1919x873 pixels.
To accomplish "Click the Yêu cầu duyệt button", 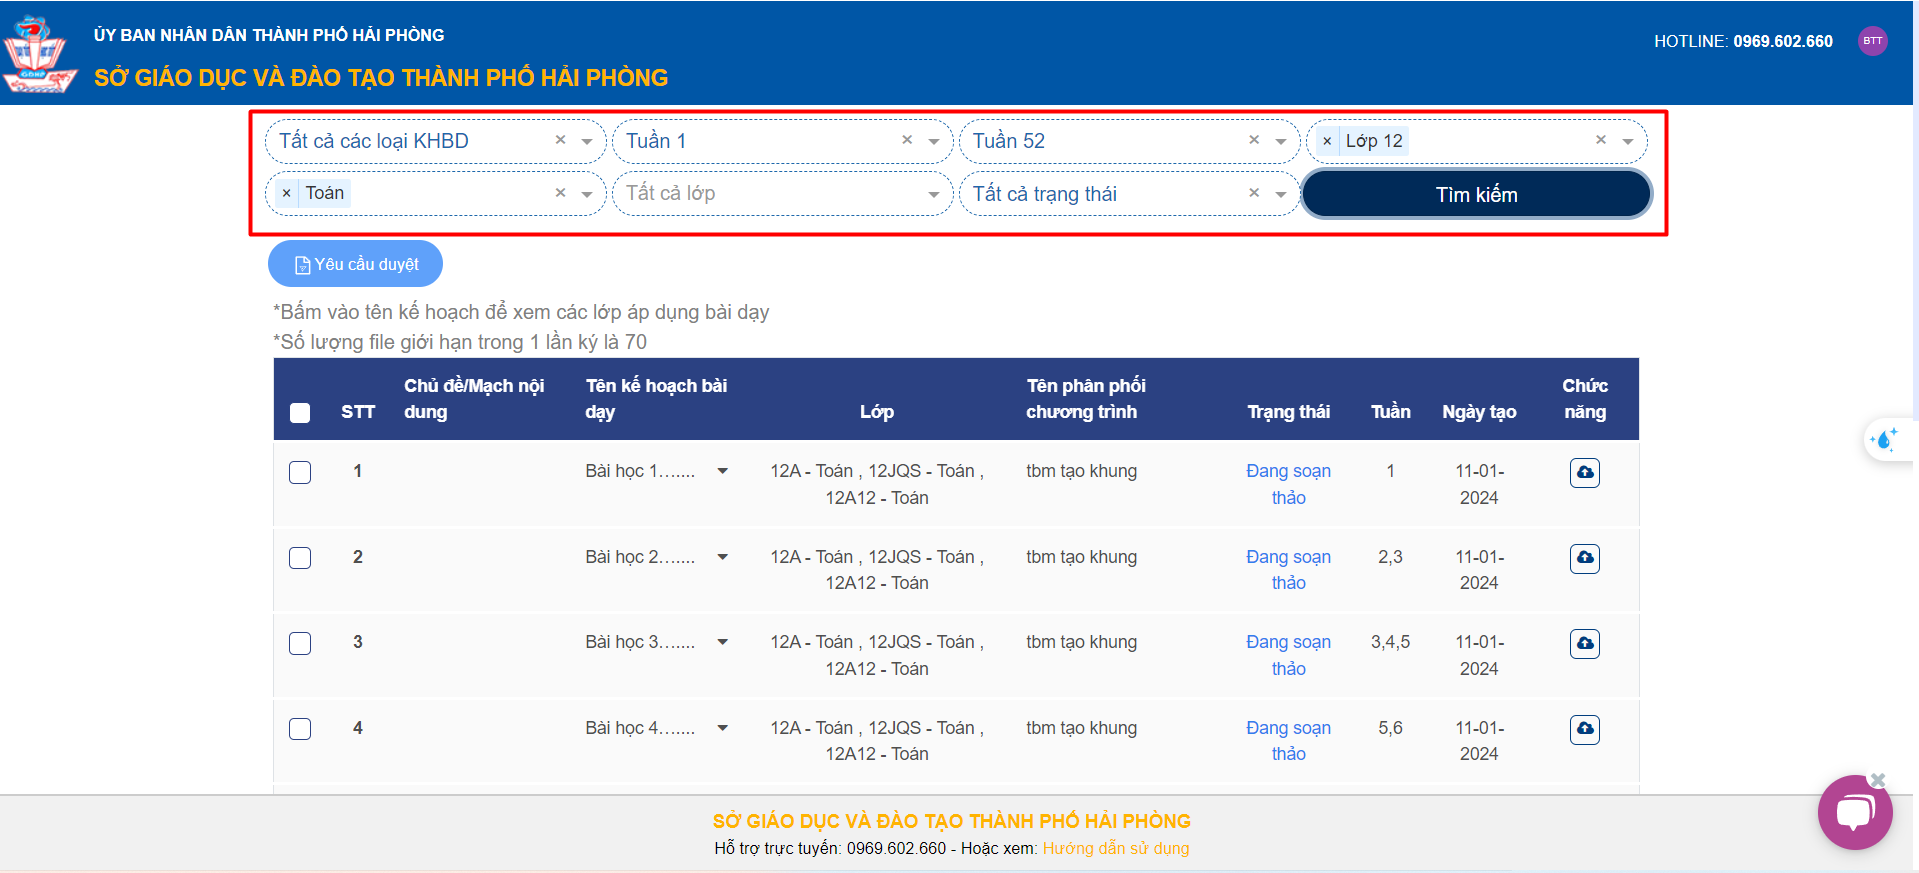I will (355, 264).
